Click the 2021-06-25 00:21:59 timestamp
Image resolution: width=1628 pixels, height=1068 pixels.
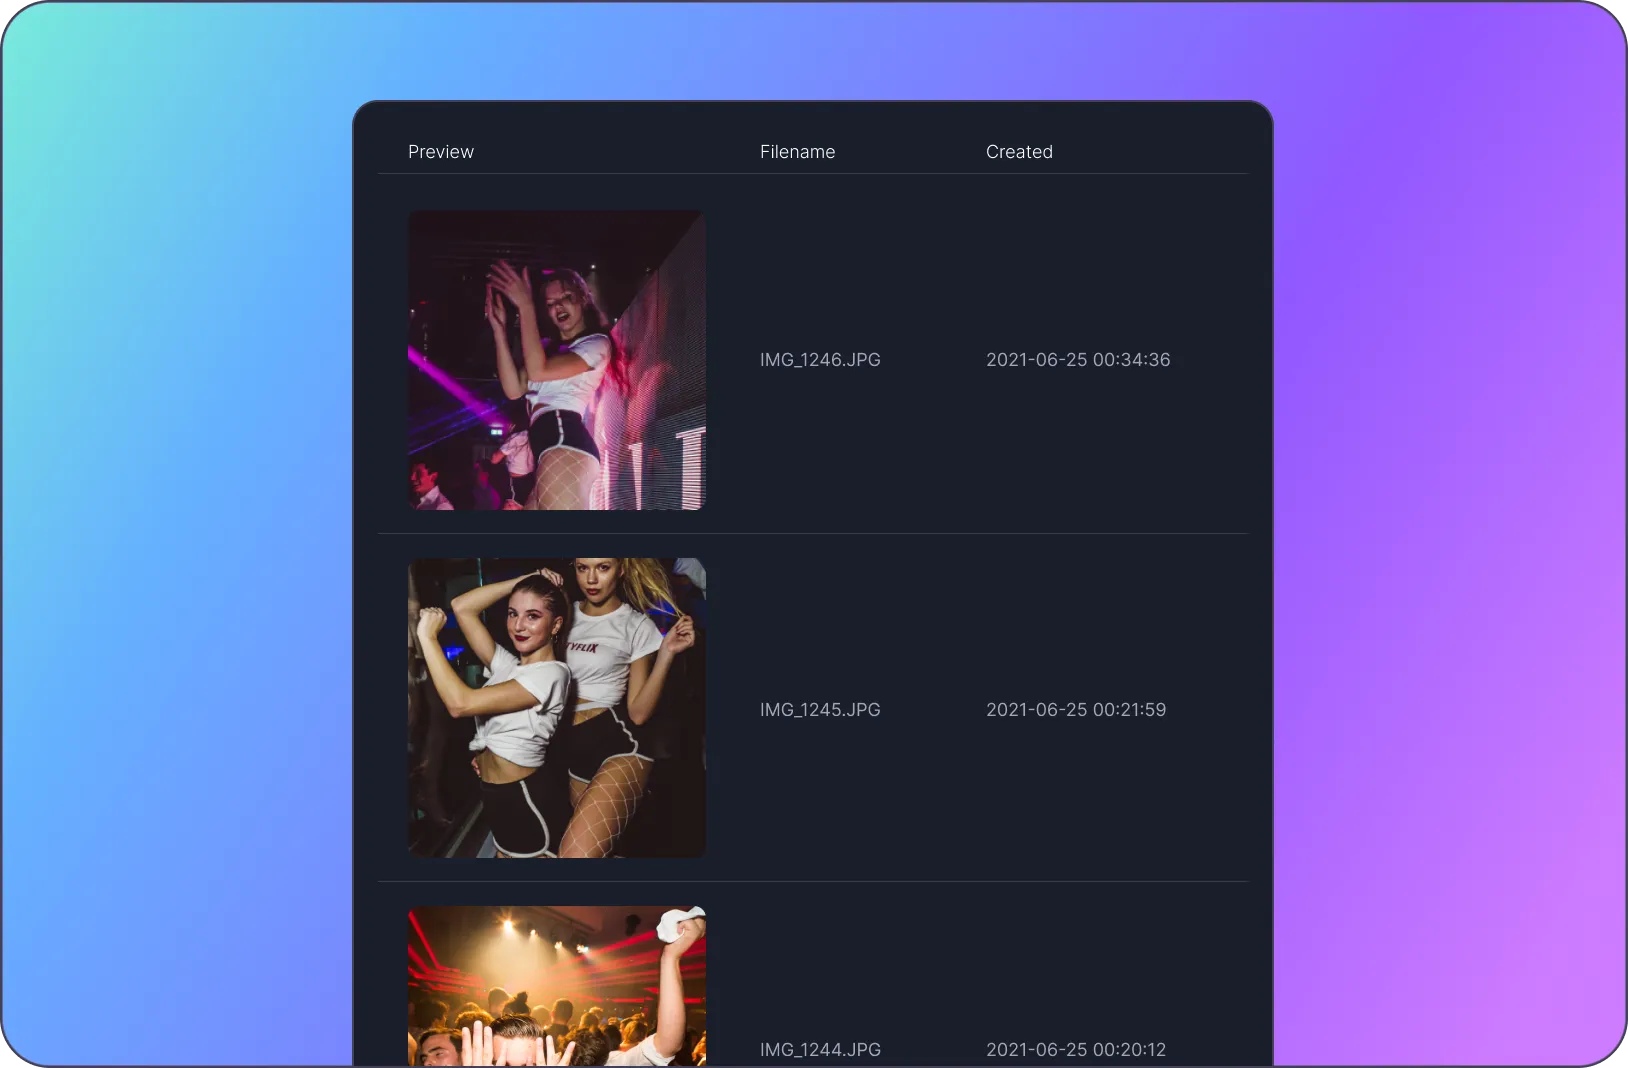click(1076, 710)
